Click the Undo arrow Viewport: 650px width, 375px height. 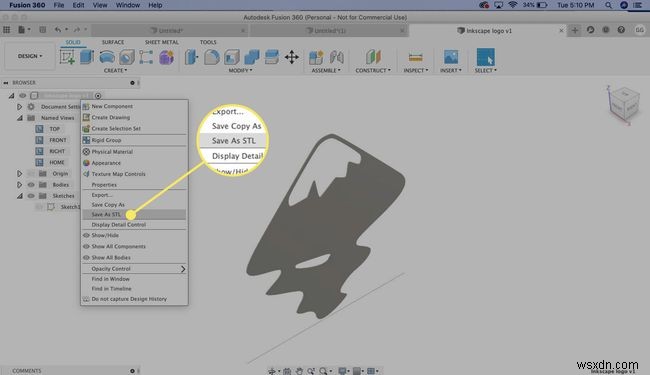point(58,30)
